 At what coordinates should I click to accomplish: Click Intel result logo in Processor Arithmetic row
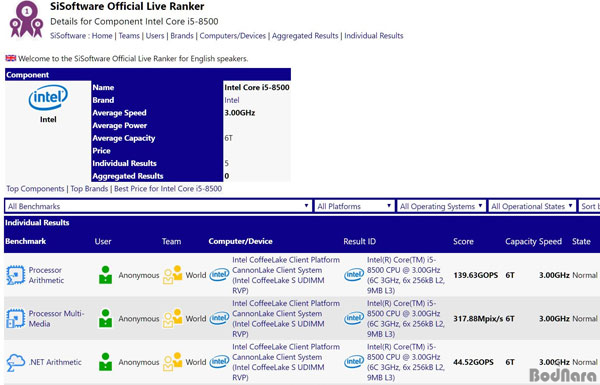pyautogui.click(x=354, y=275)
